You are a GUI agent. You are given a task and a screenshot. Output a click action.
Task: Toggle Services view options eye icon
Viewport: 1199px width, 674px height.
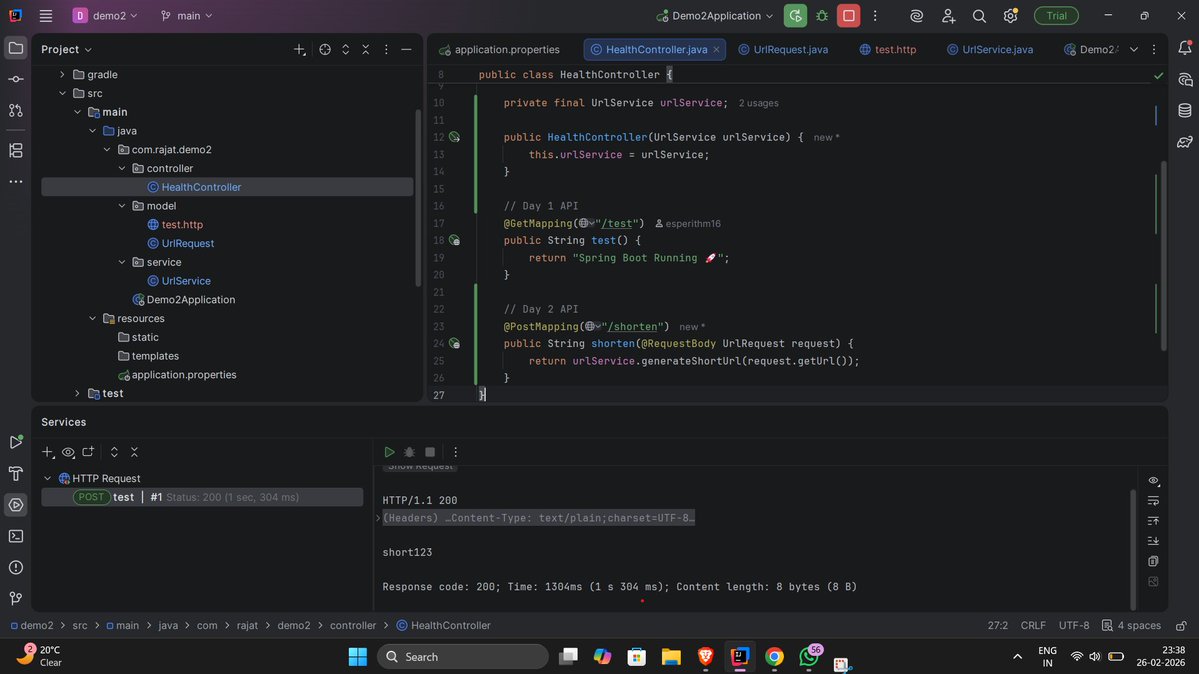68,452
